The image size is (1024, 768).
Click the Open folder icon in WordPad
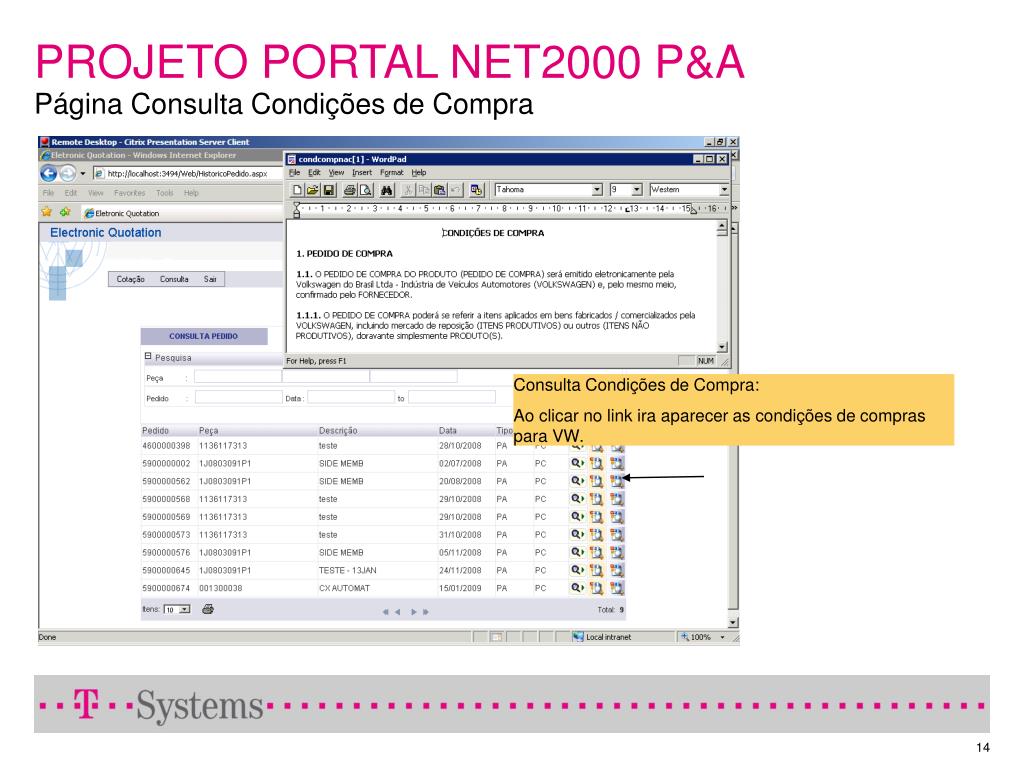click(313, 190)
